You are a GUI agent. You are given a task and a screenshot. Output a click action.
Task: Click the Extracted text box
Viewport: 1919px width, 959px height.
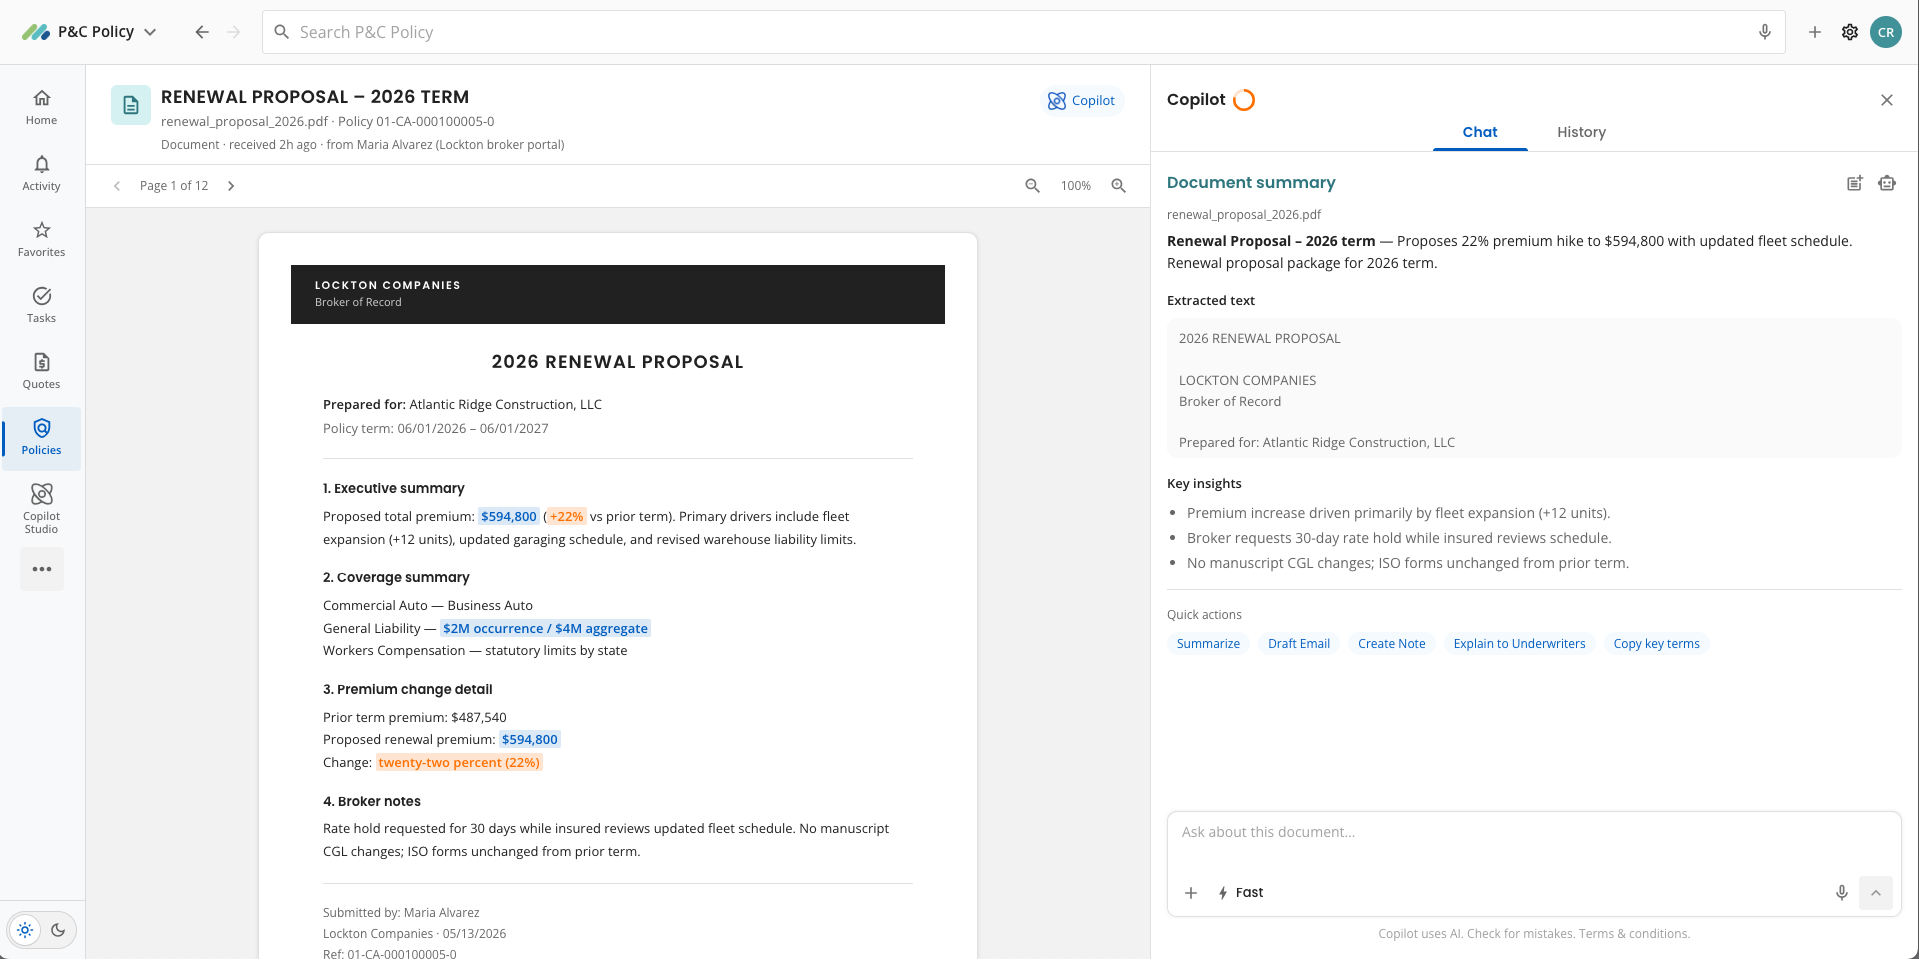point(1534,388)
